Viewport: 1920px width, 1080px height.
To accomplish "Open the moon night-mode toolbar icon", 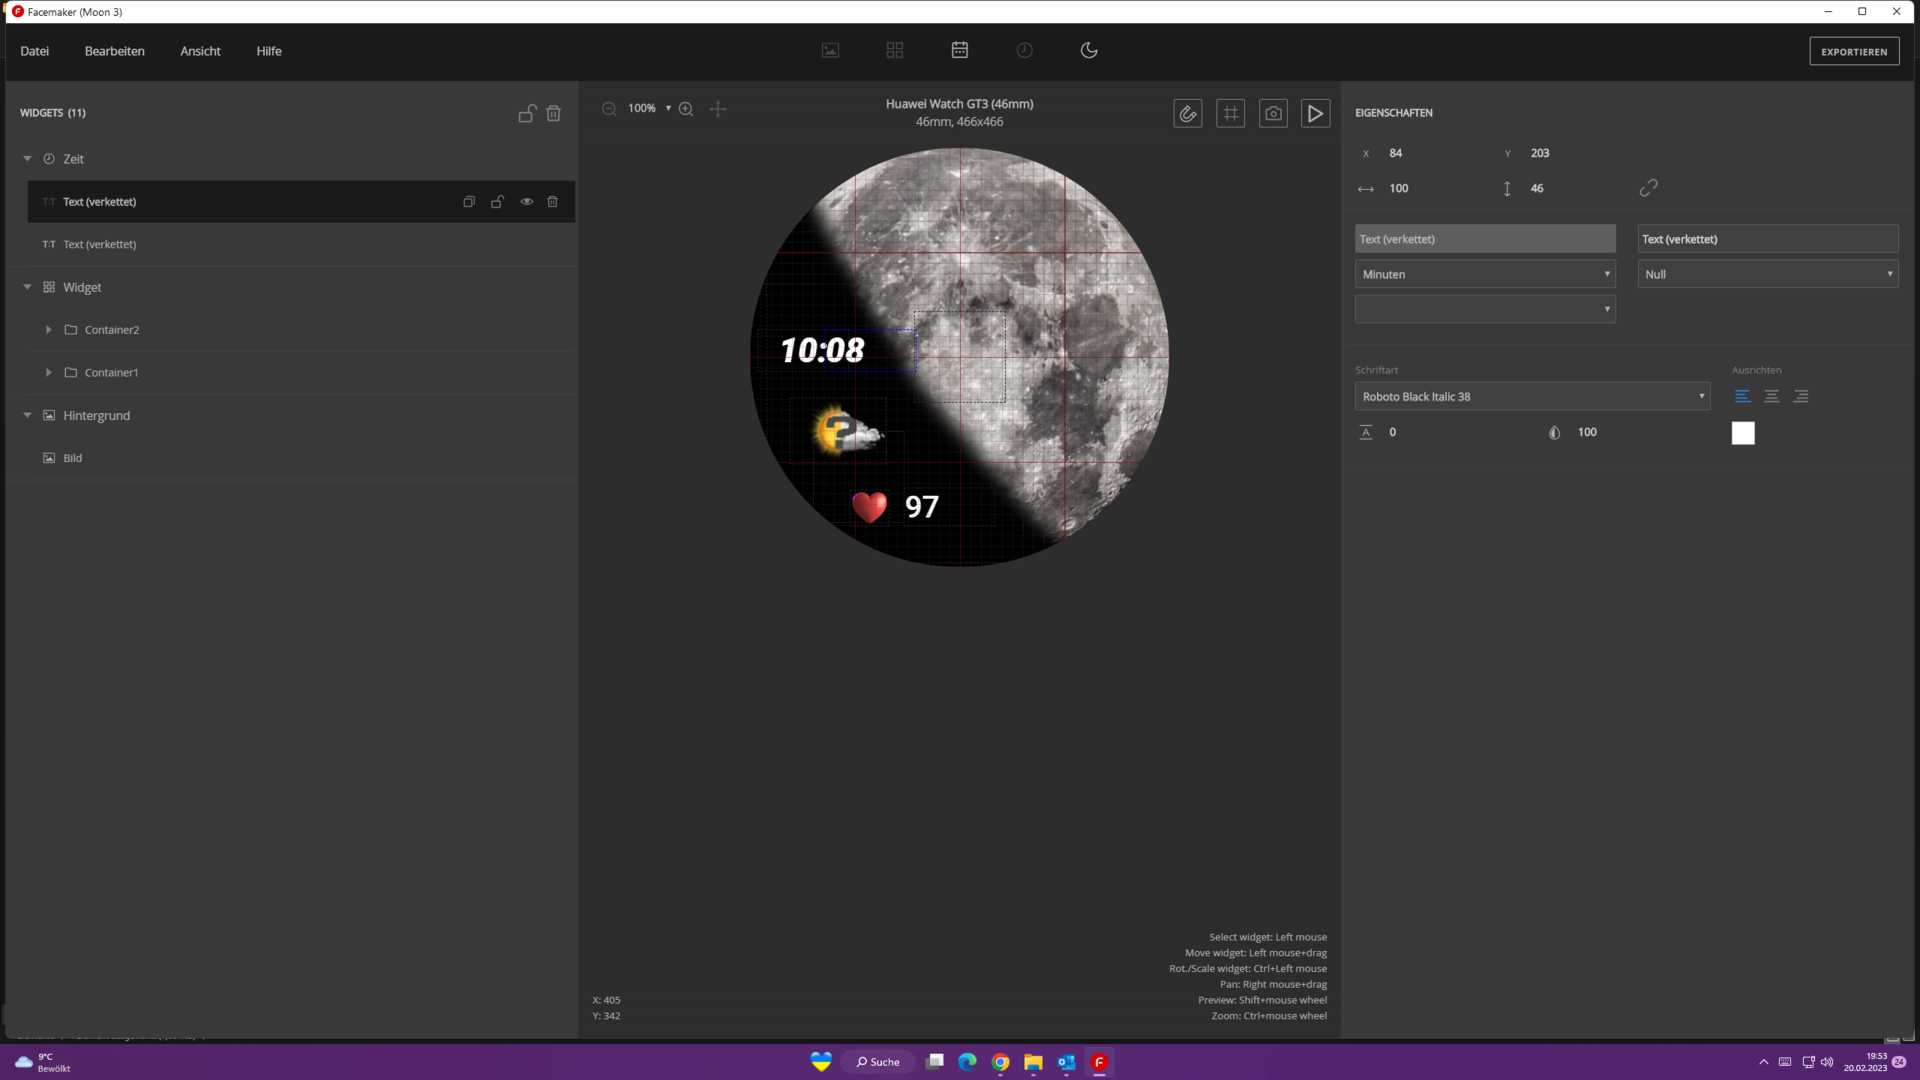I will (1089, 50).
